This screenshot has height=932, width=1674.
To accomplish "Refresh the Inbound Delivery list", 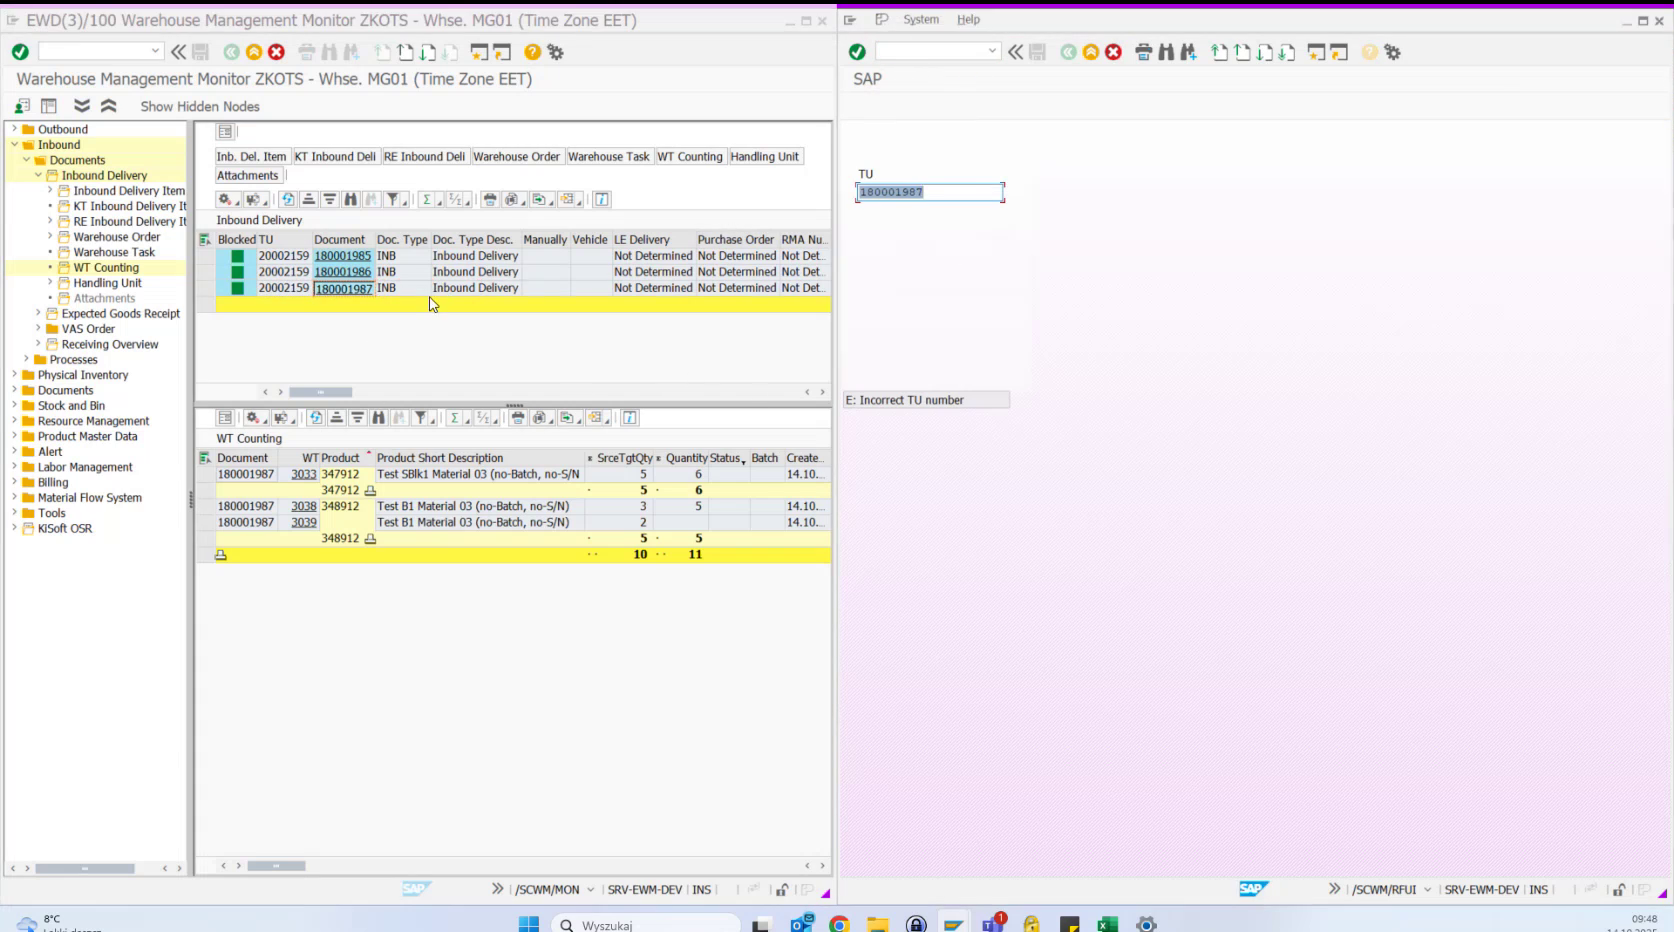I will (288, 199).
